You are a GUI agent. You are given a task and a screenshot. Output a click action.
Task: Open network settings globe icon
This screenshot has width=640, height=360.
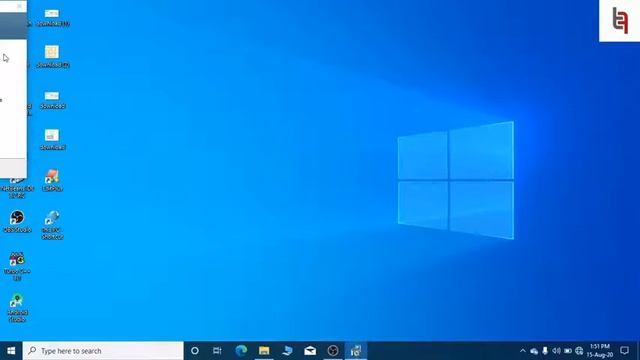click(579, 351)
